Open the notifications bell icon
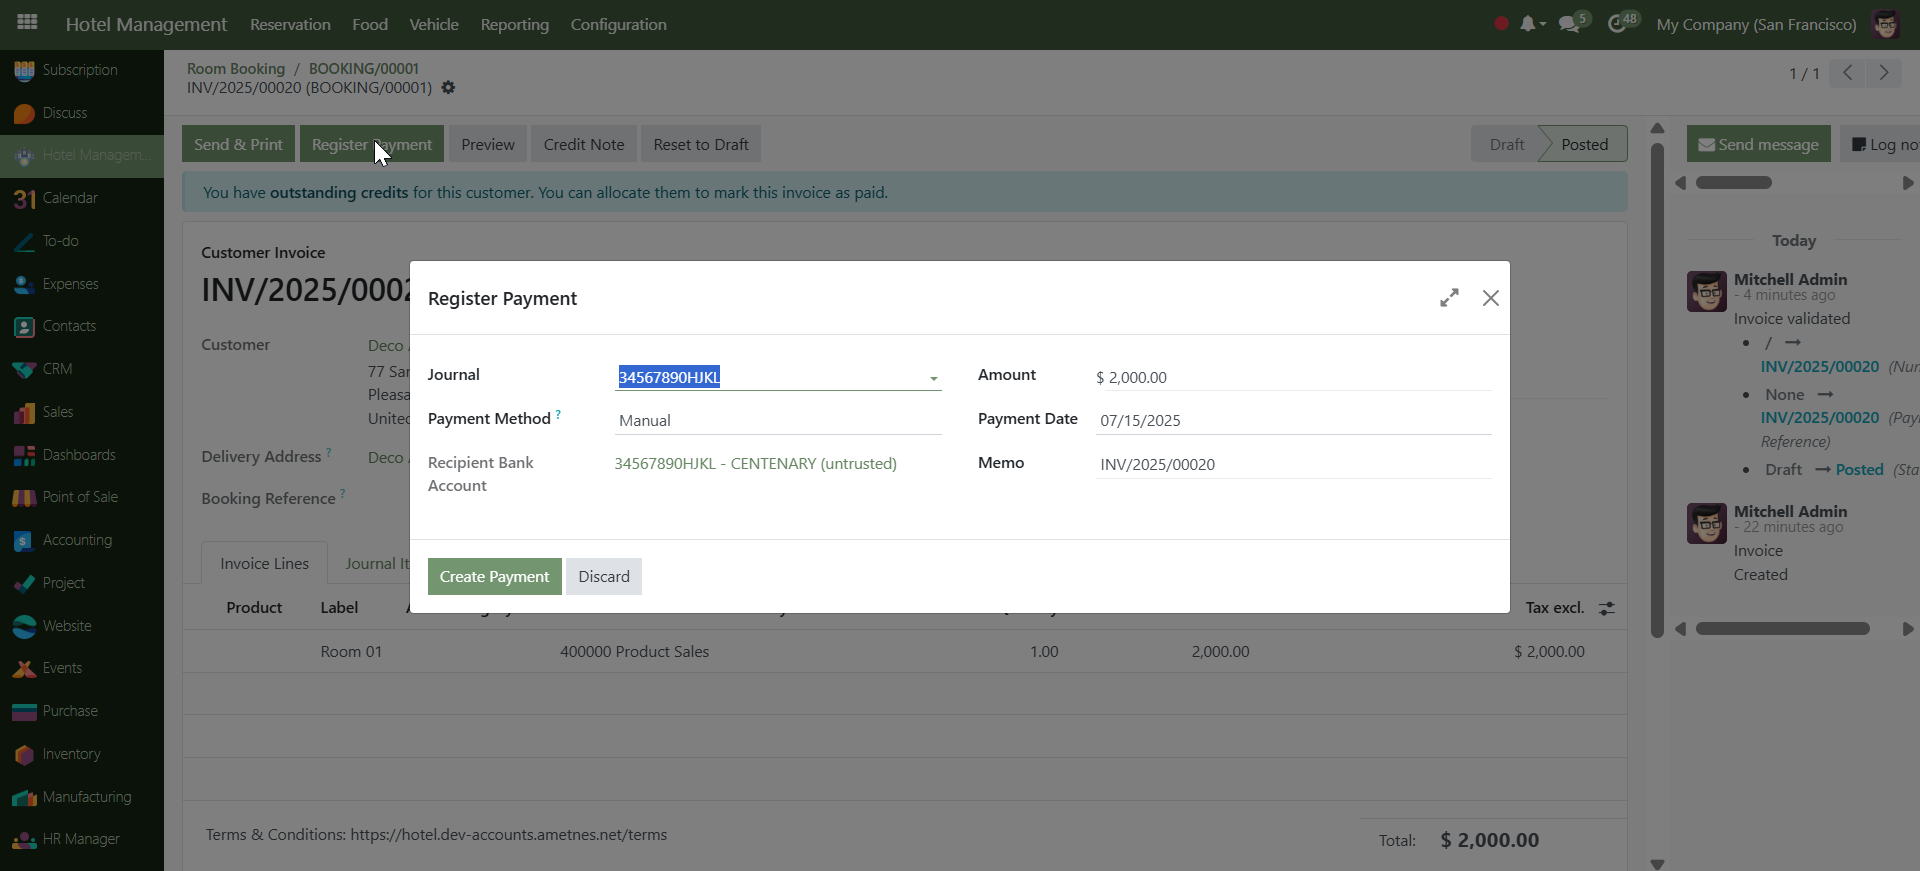The image size is (1920, 871). pos(1527,24)
